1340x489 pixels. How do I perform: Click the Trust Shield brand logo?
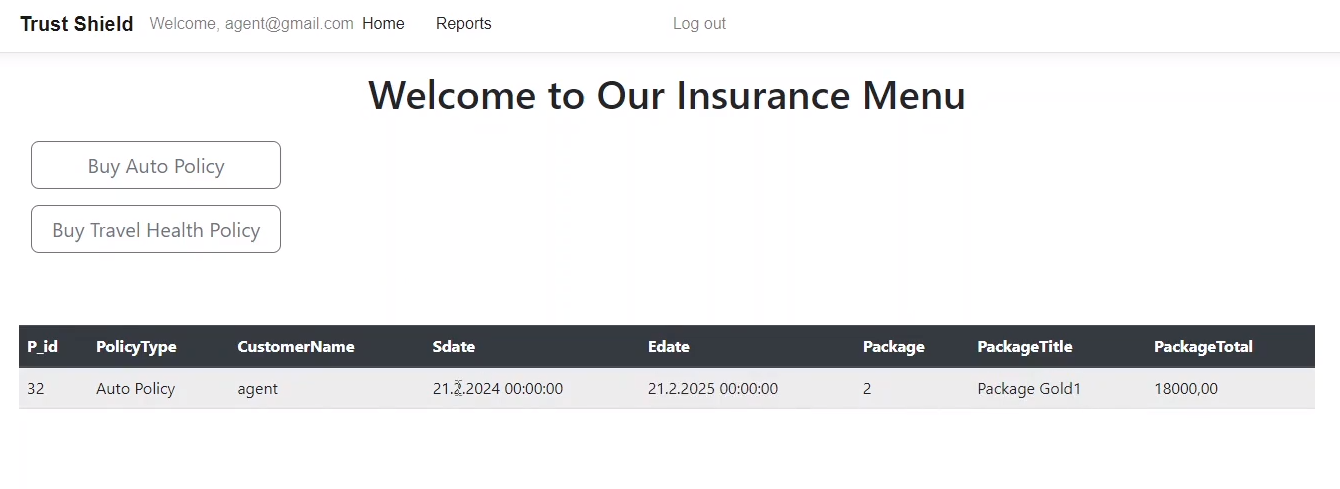coord(77,24)
